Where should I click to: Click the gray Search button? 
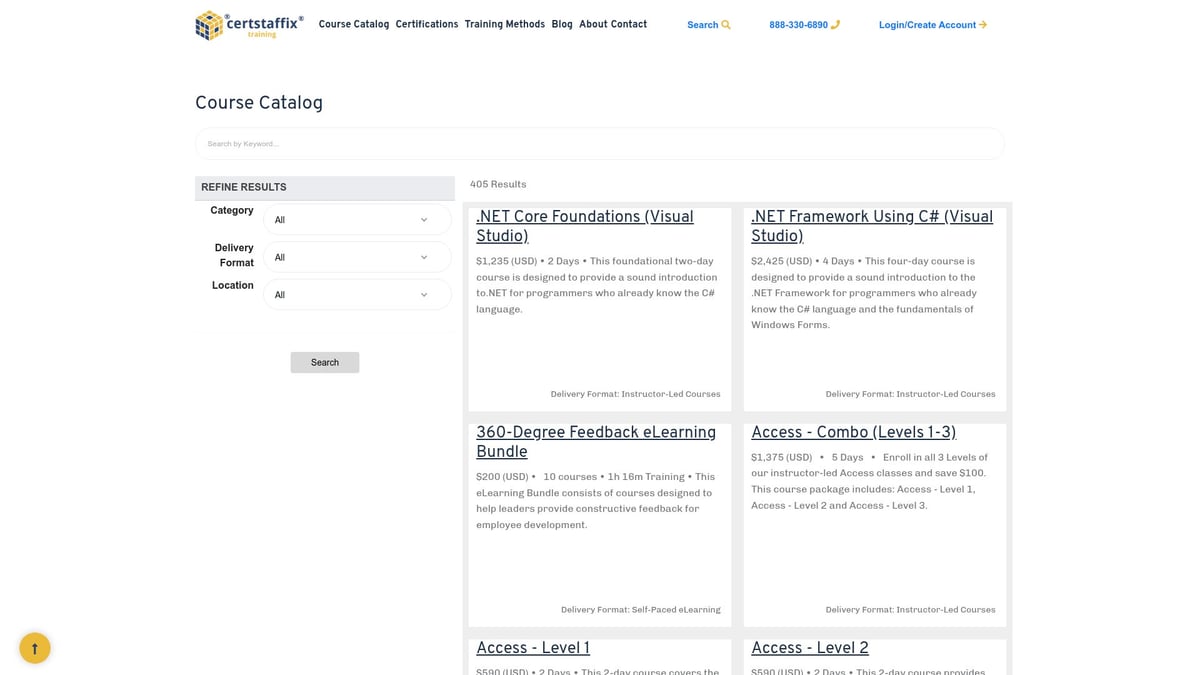coord(324,362)
